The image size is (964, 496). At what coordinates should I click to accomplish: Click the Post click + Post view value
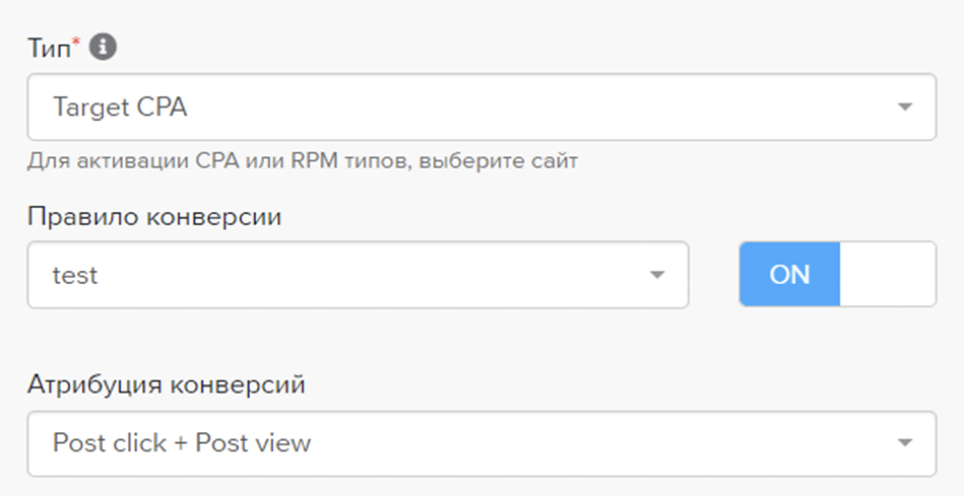(x=181, y=442)
